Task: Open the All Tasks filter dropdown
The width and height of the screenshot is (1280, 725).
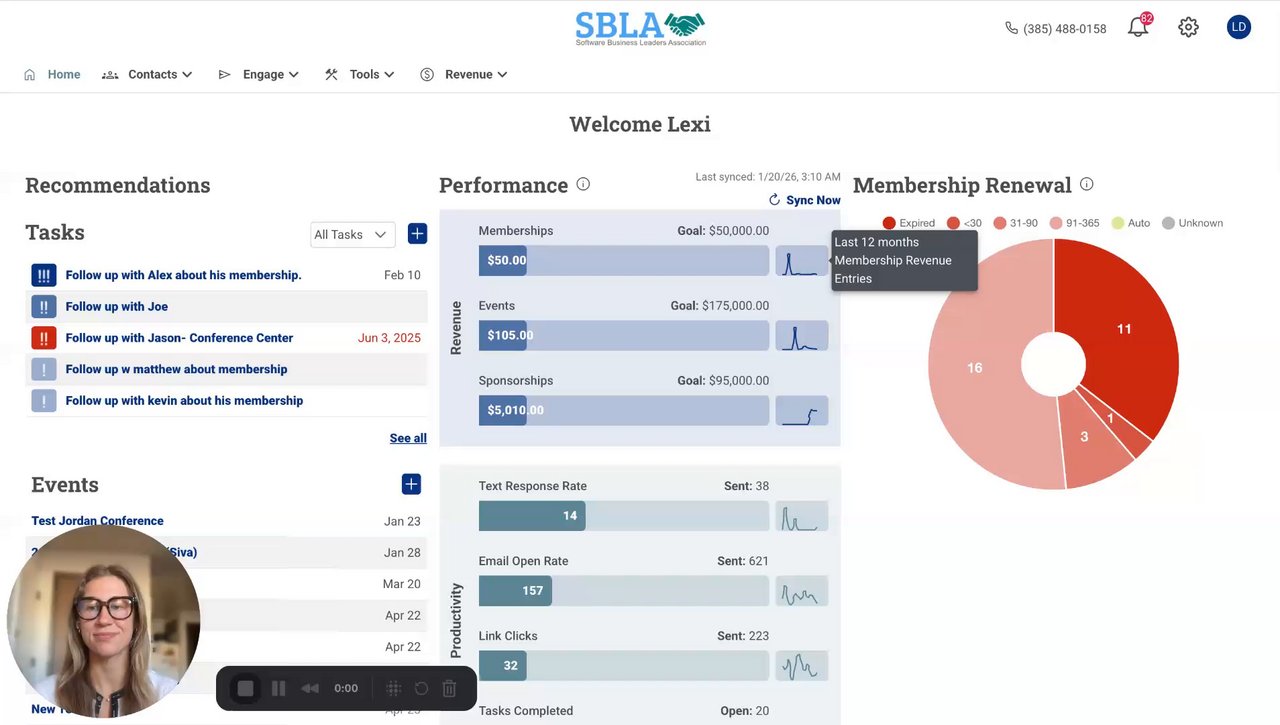Action: coord(352,234)
